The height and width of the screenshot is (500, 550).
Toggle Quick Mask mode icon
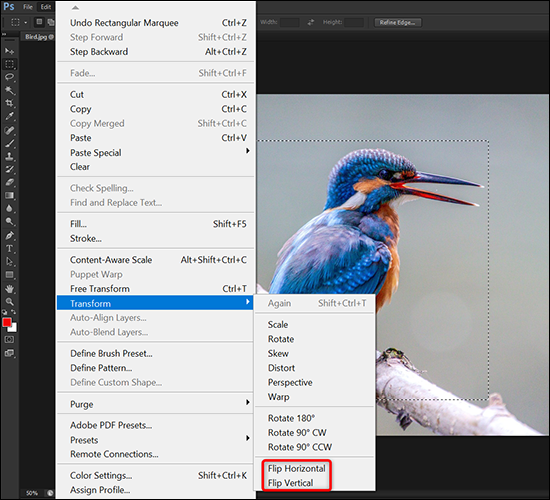click(9, 339)
